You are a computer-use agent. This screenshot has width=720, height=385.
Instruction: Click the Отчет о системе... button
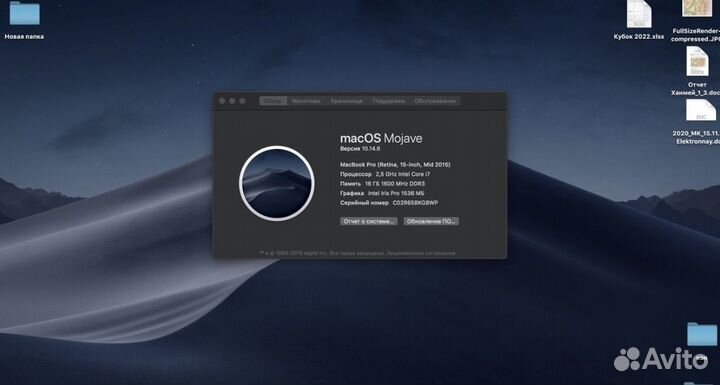[369, 221]
